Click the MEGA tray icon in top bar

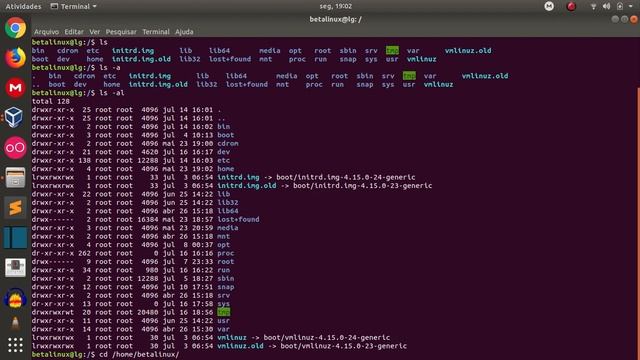point(549,6)
